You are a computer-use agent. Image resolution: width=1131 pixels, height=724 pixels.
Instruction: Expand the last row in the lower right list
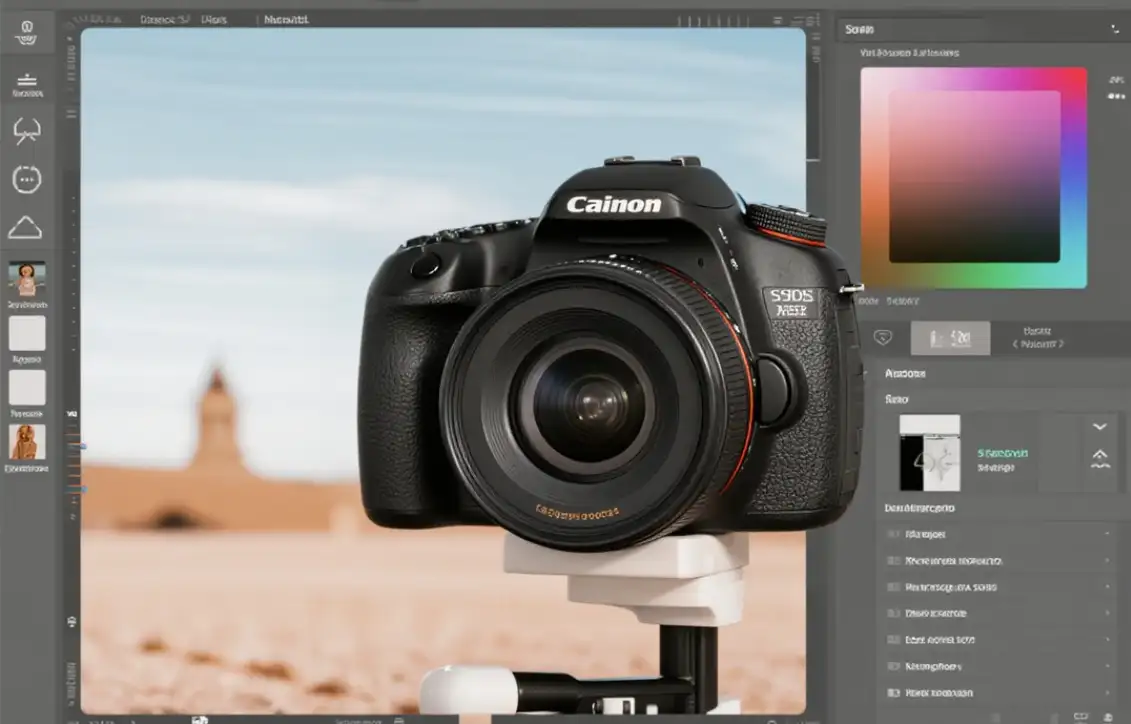1000,693
